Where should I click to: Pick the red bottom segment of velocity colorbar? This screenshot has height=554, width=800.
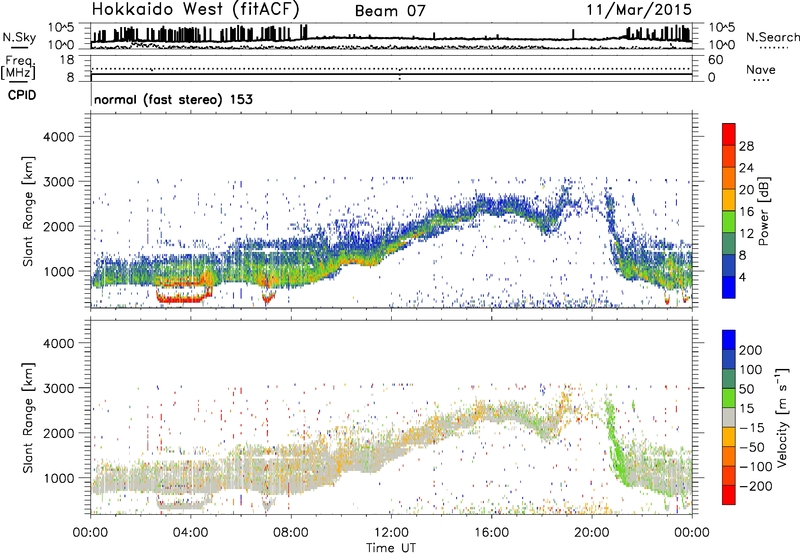[729, 495]
